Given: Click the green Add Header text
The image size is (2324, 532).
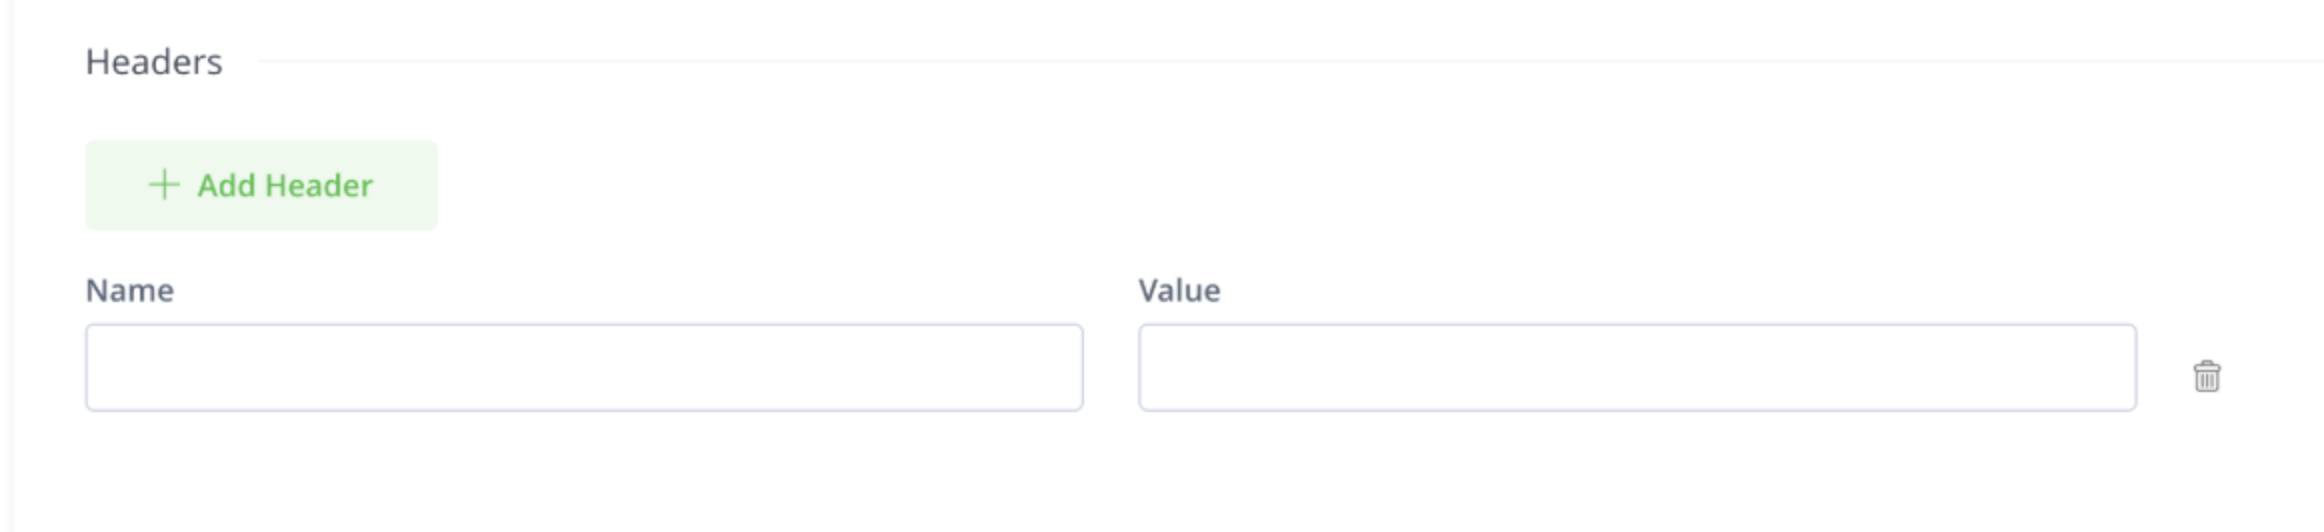Looking at the screenshot, I should [285, 186].
